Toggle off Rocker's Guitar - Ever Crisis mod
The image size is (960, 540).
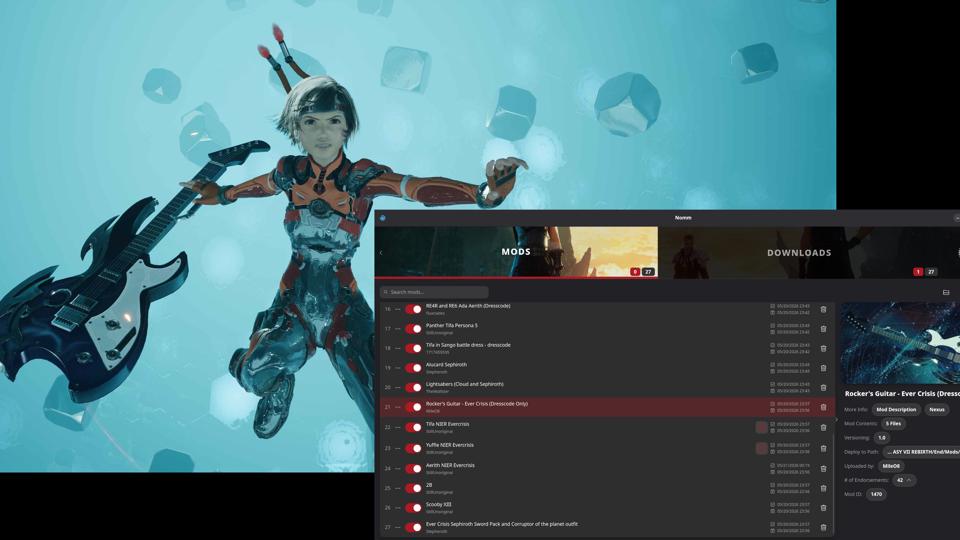coord(413,407)
